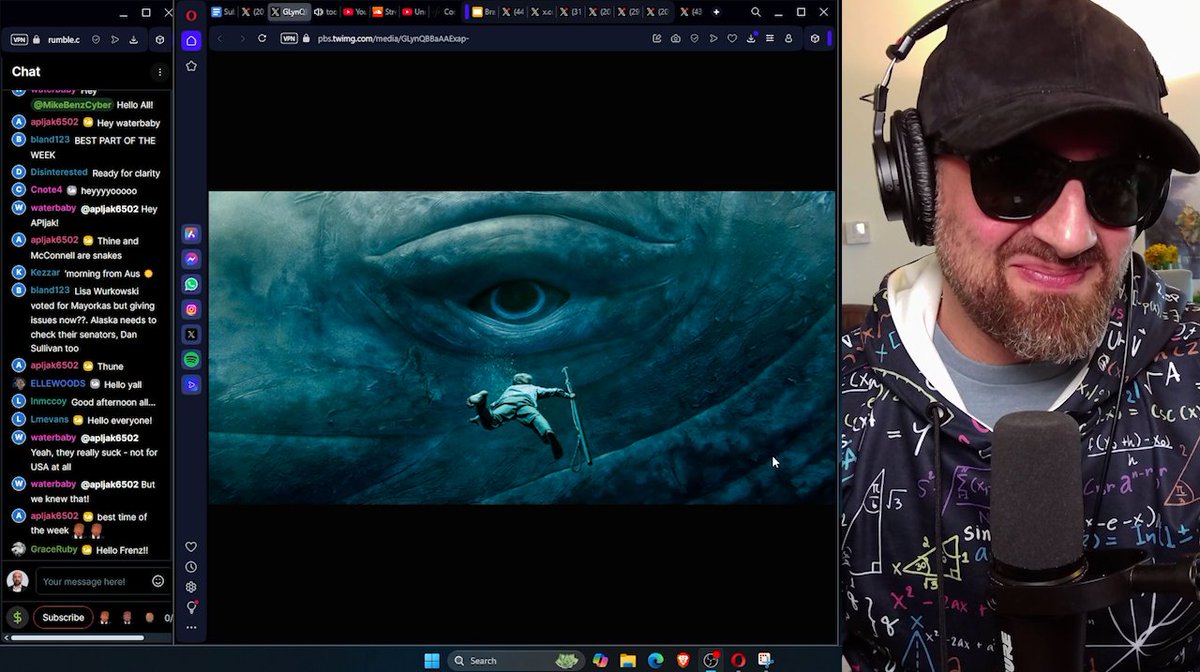Open Spotify in Opera sidebar
Viewport: 1200px width, 672px height.
pos(191,359)
